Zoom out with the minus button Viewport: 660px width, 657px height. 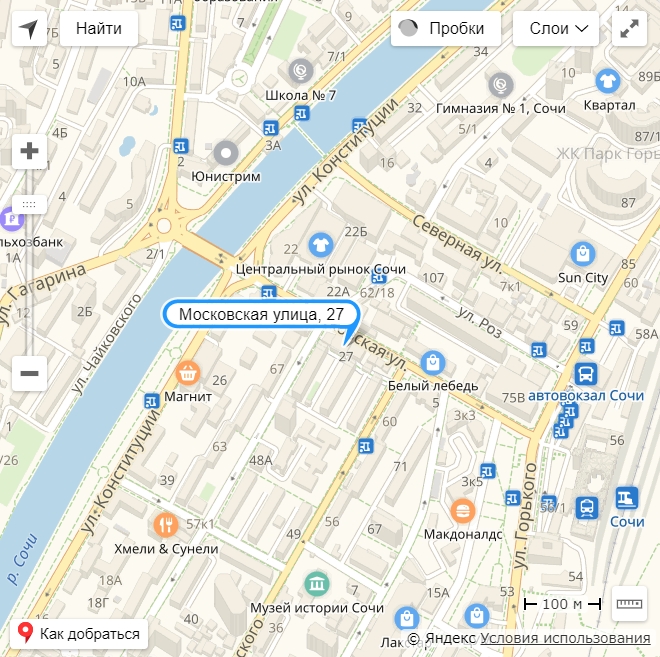pyautogui.click(x=29, y=373)
